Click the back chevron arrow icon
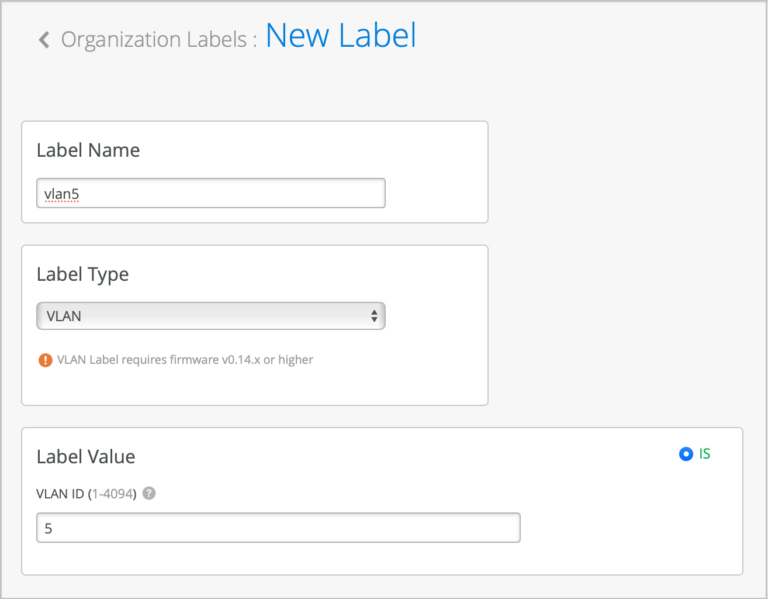 point(43,40)
